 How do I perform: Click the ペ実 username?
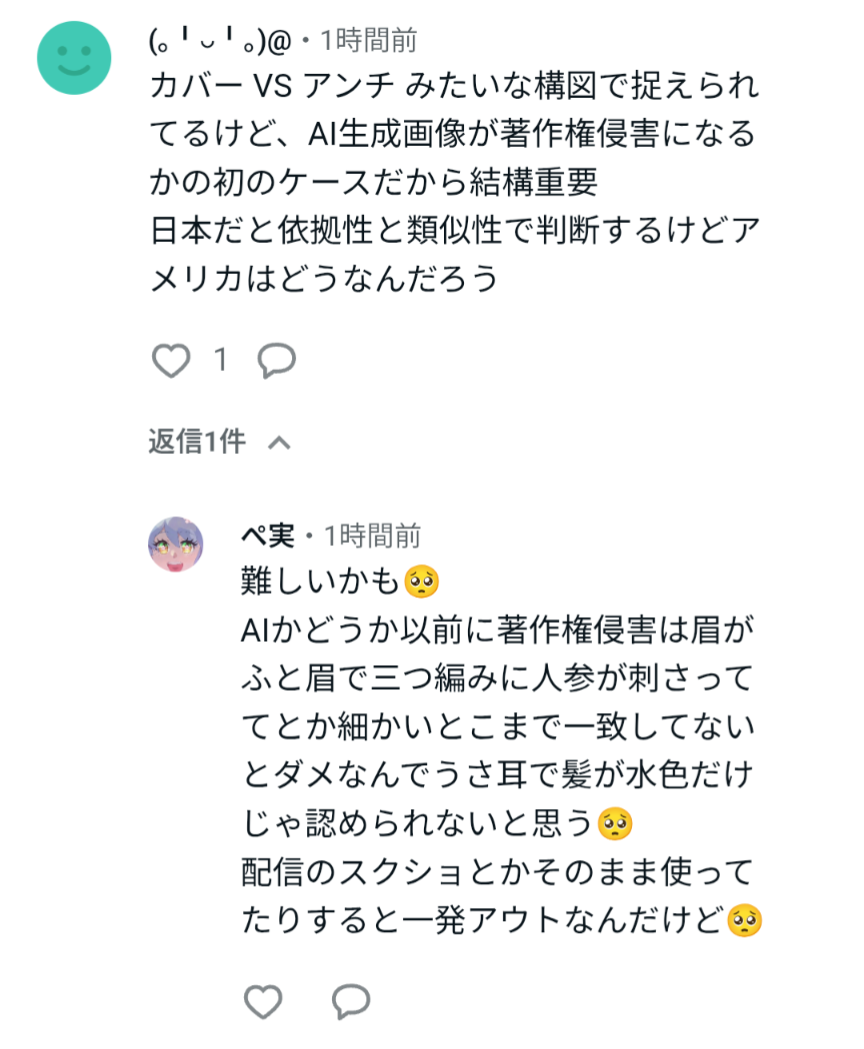point(268,536)
